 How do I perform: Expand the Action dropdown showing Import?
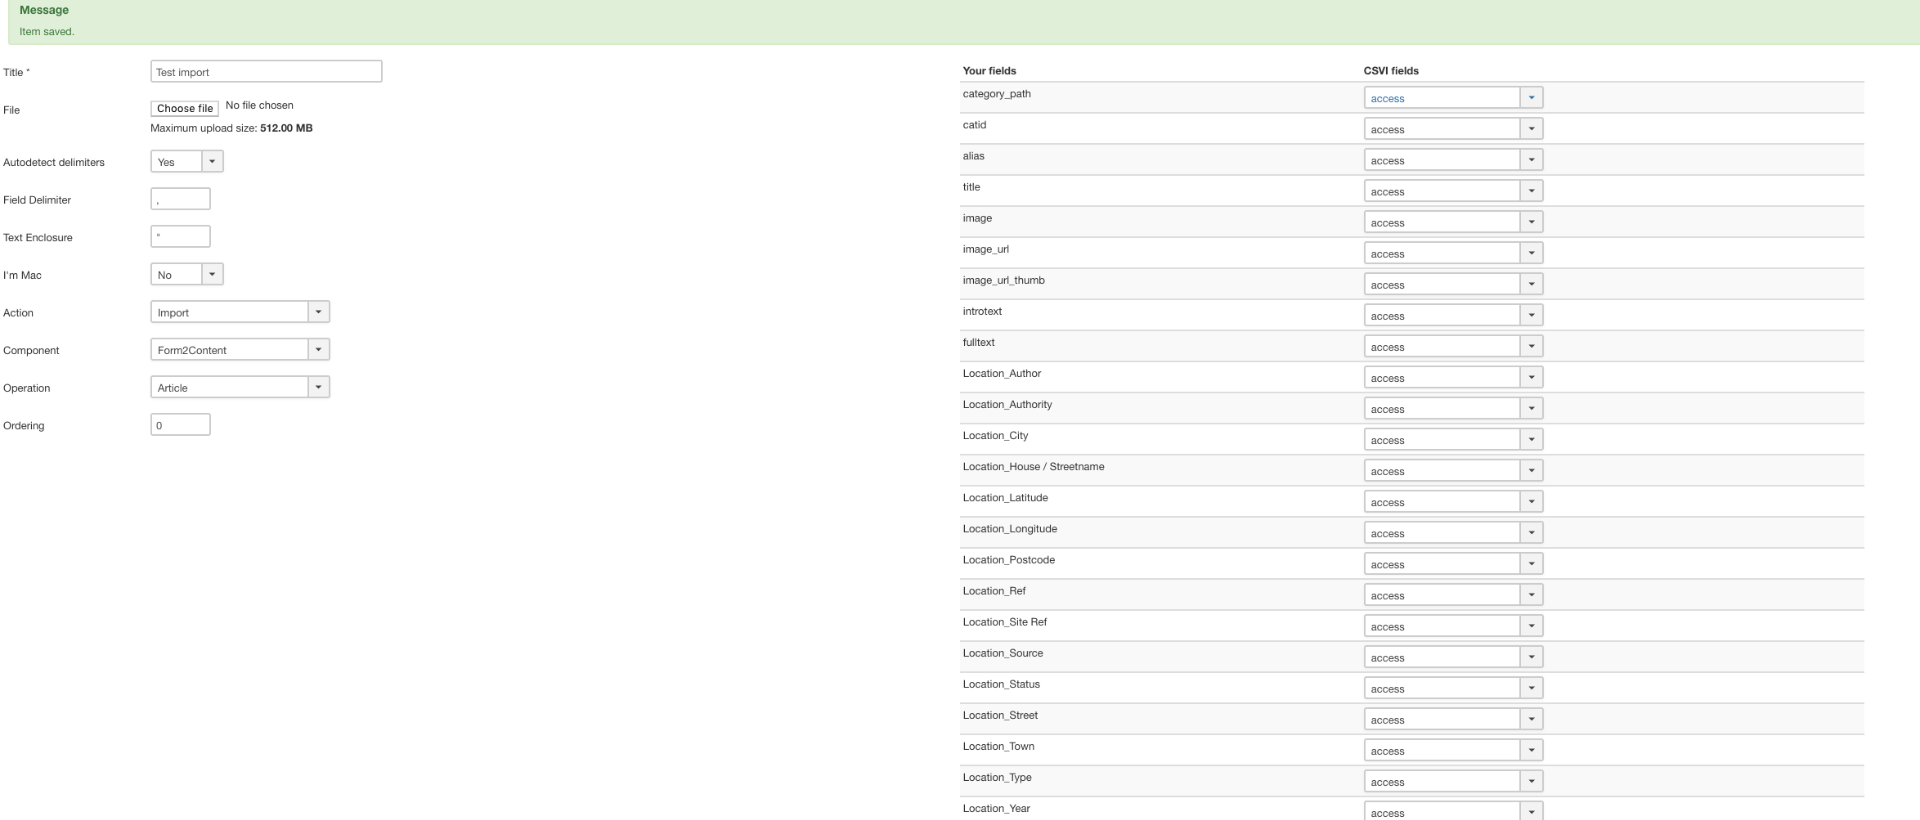point(240,312)
